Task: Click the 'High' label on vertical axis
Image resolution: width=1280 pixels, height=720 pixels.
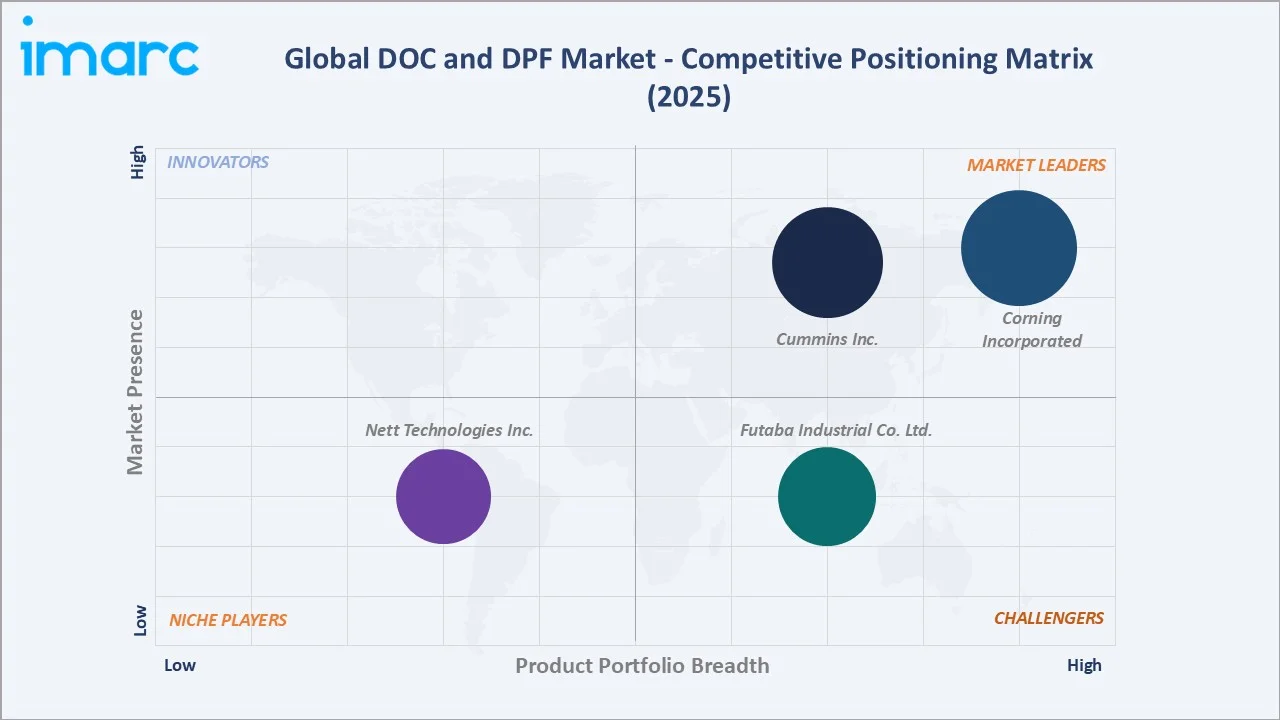Action: [138, 162]
